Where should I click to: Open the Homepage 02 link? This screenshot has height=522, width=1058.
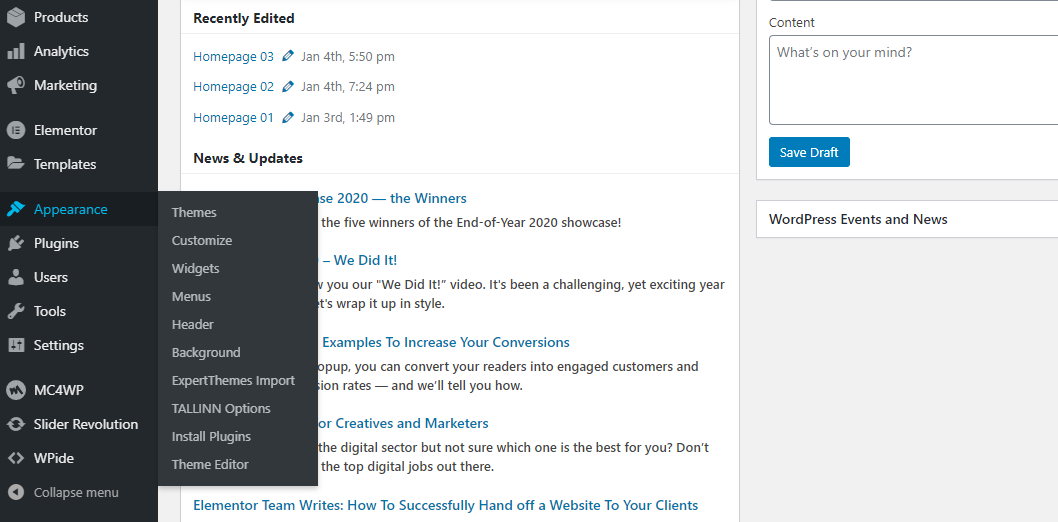point(233,87)
